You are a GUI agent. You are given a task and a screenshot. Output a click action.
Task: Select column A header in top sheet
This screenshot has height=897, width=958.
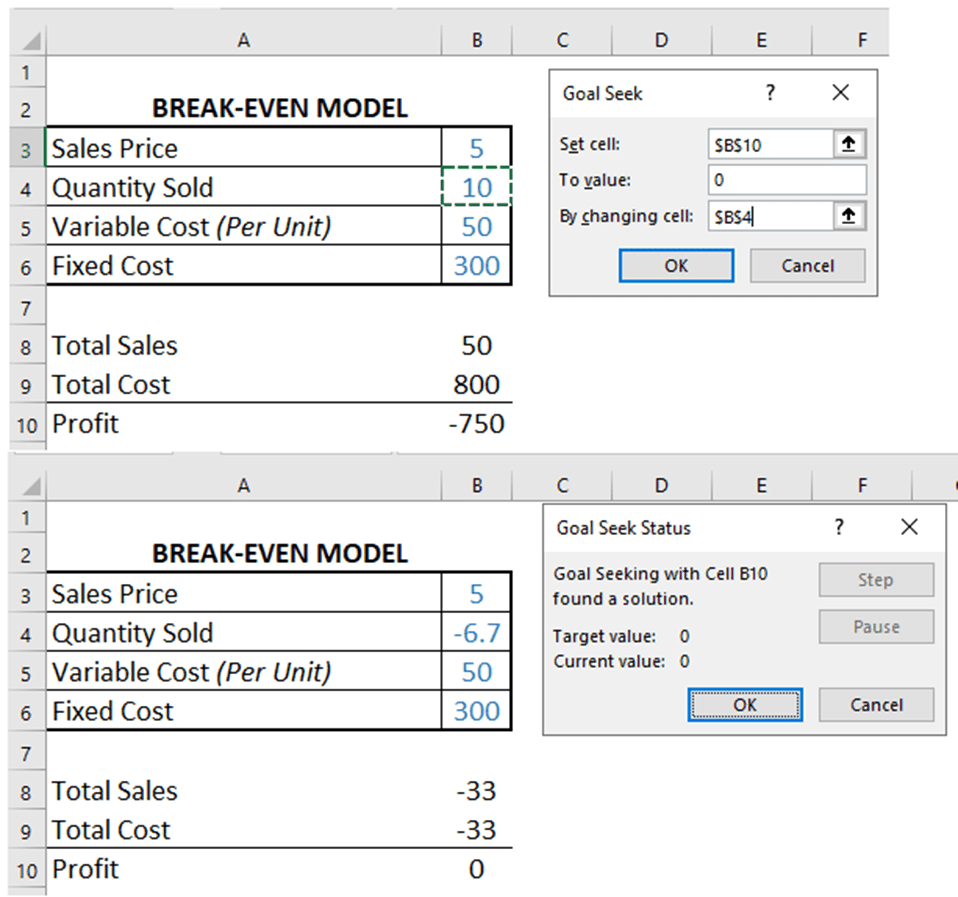(244, 40)
